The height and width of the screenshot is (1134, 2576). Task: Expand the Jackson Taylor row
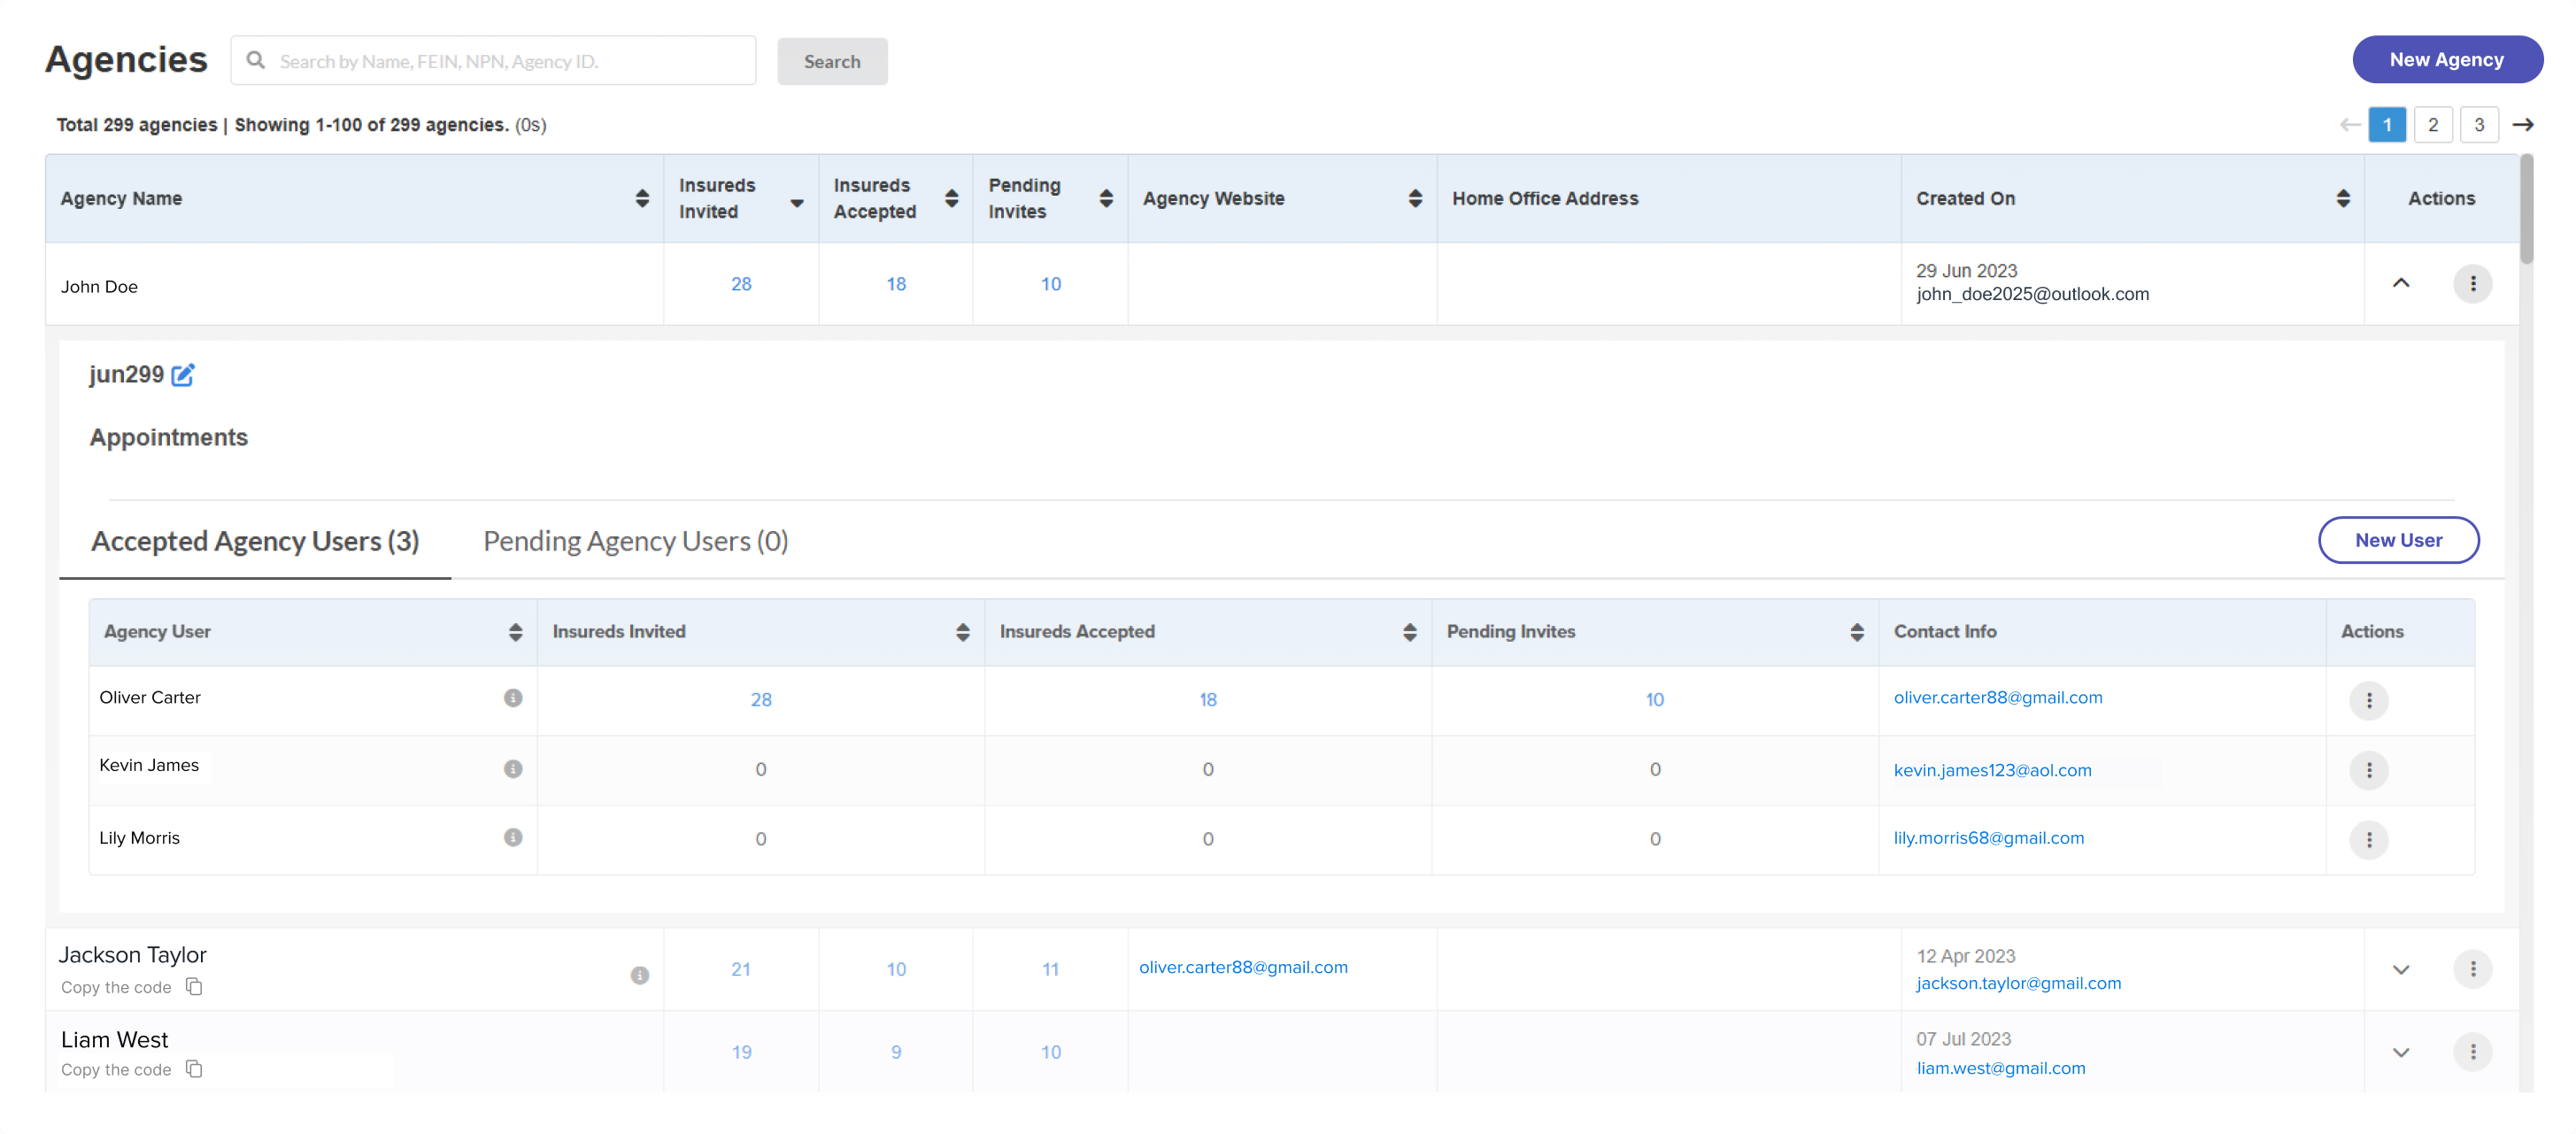2402,969
